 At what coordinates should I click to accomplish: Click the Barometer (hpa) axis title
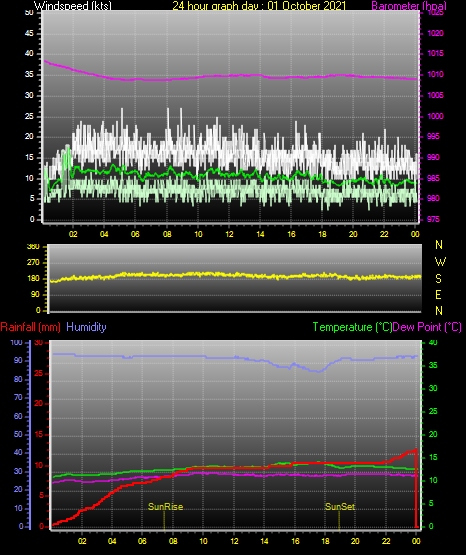[x=409, y=6]
